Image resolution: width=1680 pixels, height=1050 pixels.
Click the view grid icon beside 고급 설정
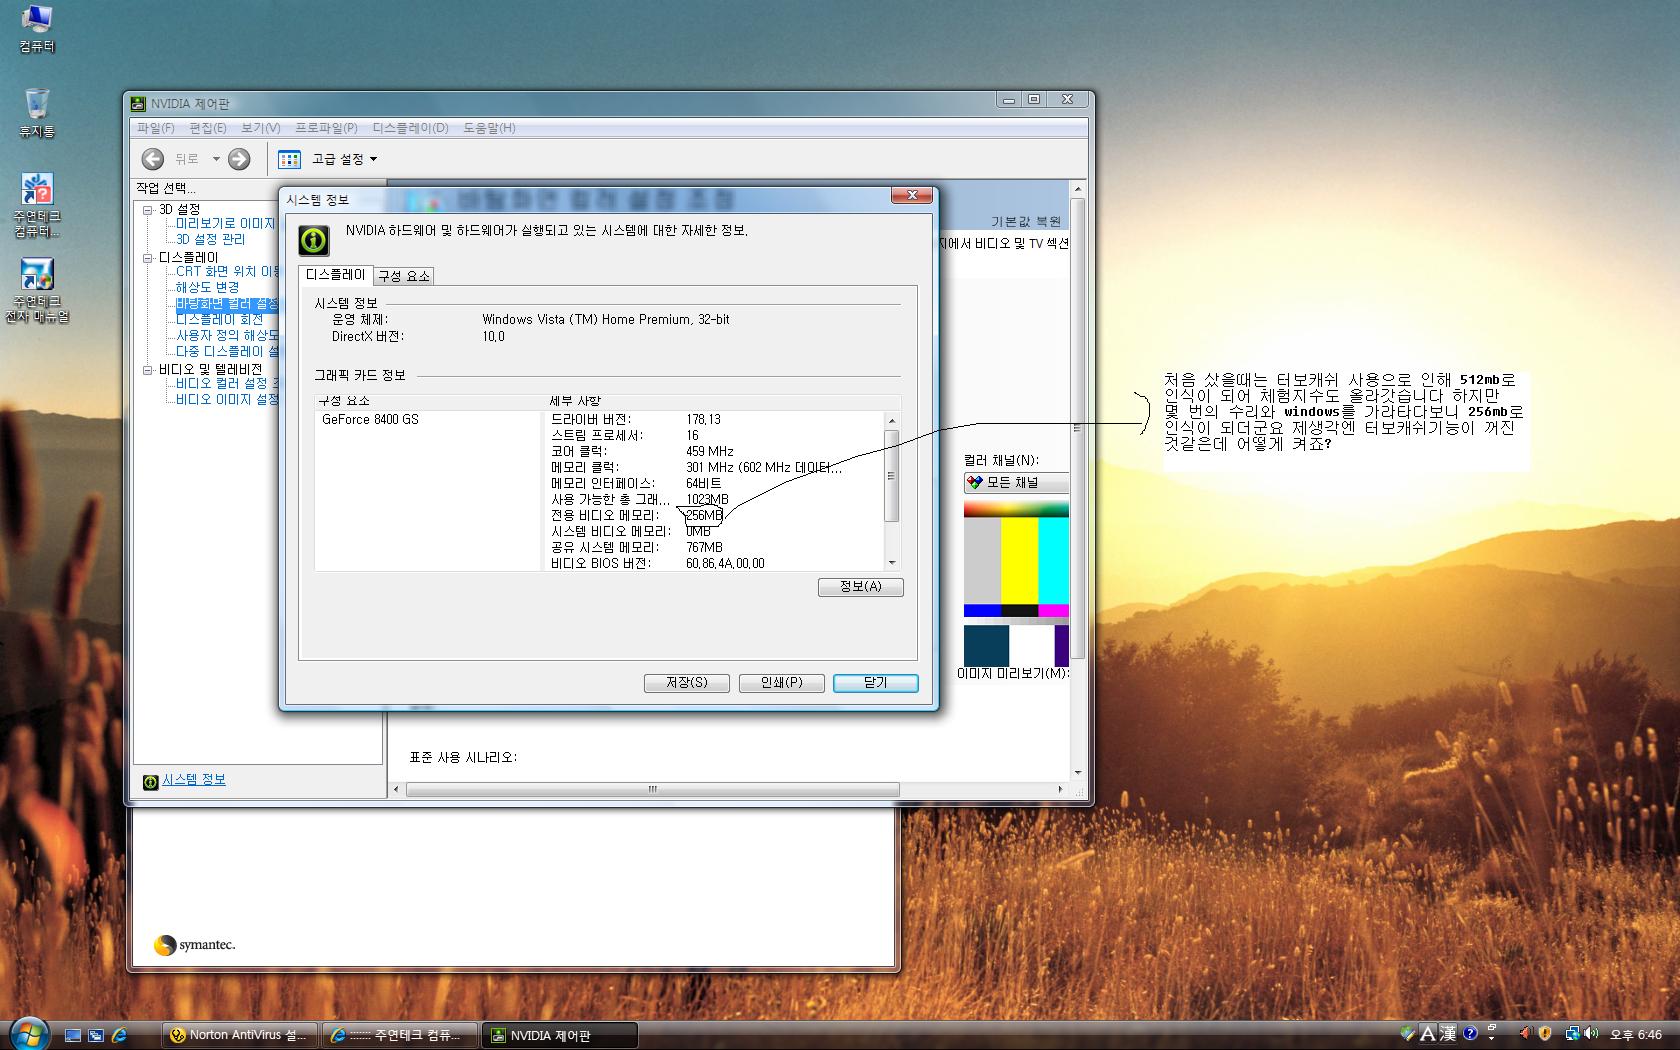click(x=289, y=159)
